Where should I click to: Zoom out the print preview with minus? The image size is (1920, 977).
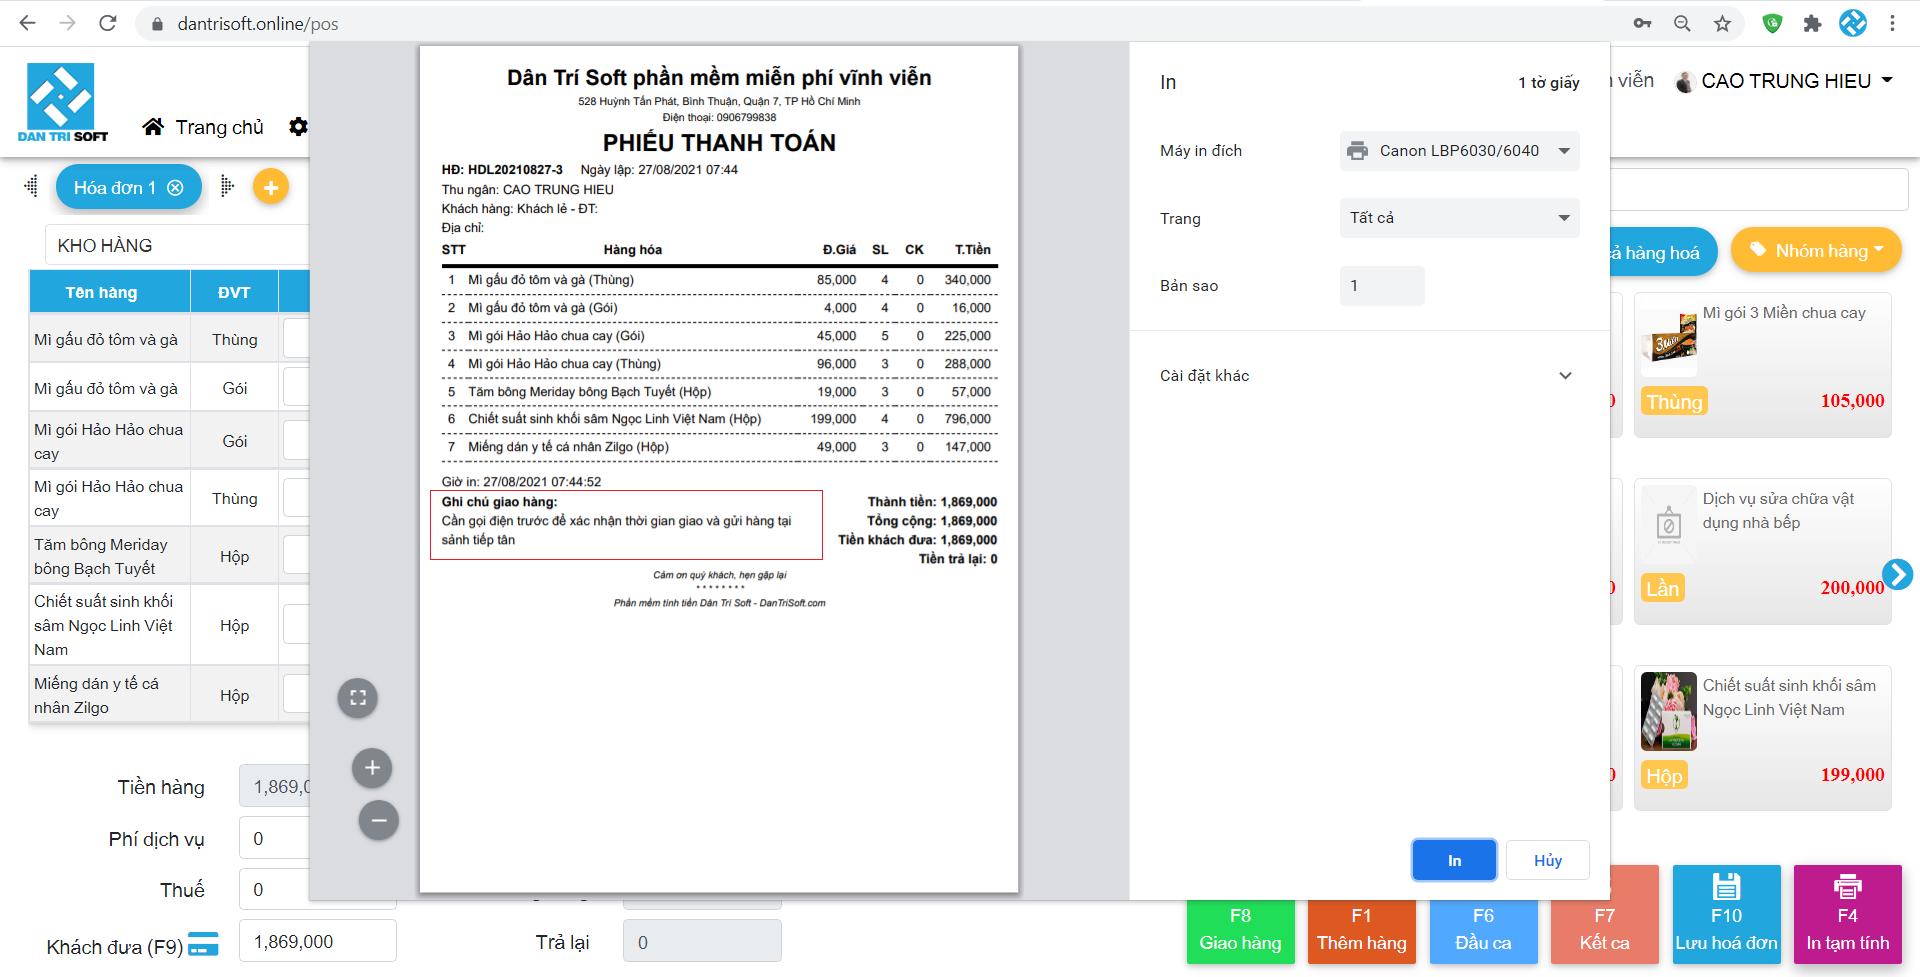click(x=378, y=821)
